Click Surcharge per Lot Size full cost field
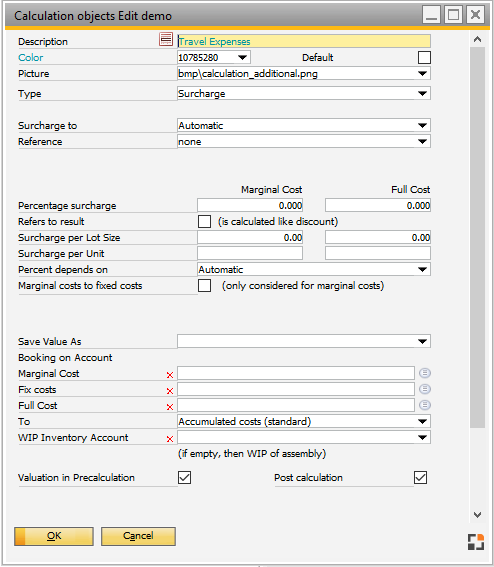Viewport: 494px width, 567px height. [x=378, y=238]
